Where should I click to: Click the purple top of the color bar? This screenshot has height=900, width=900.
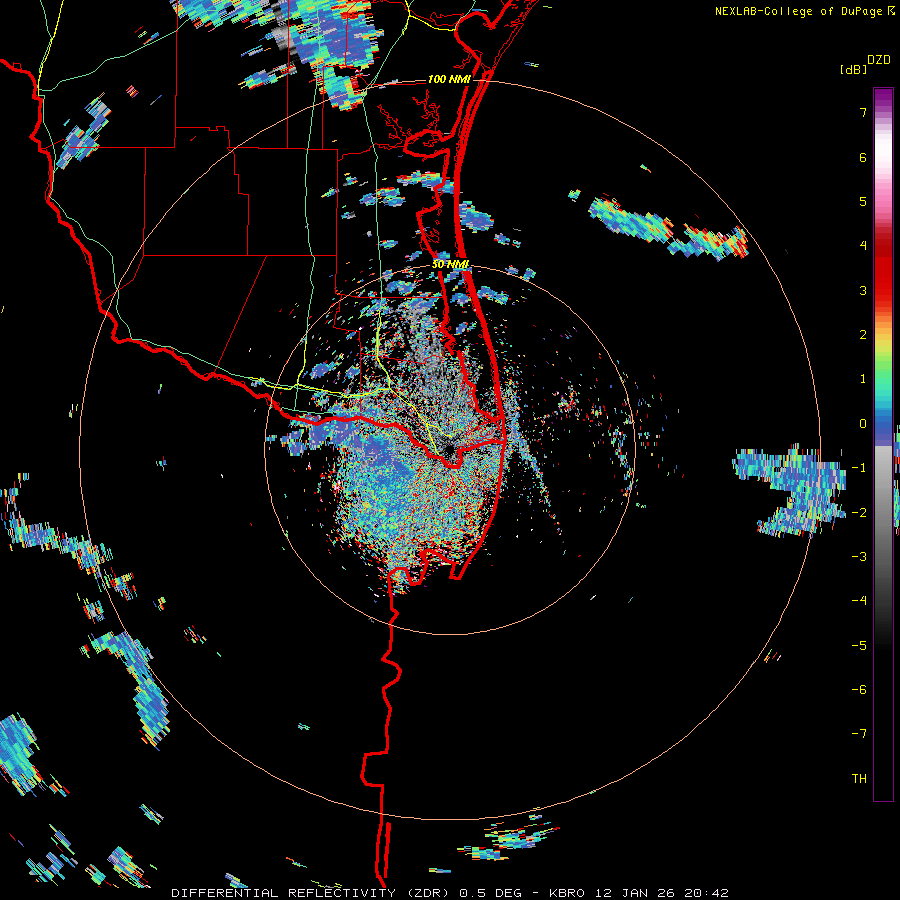(883, 98)
